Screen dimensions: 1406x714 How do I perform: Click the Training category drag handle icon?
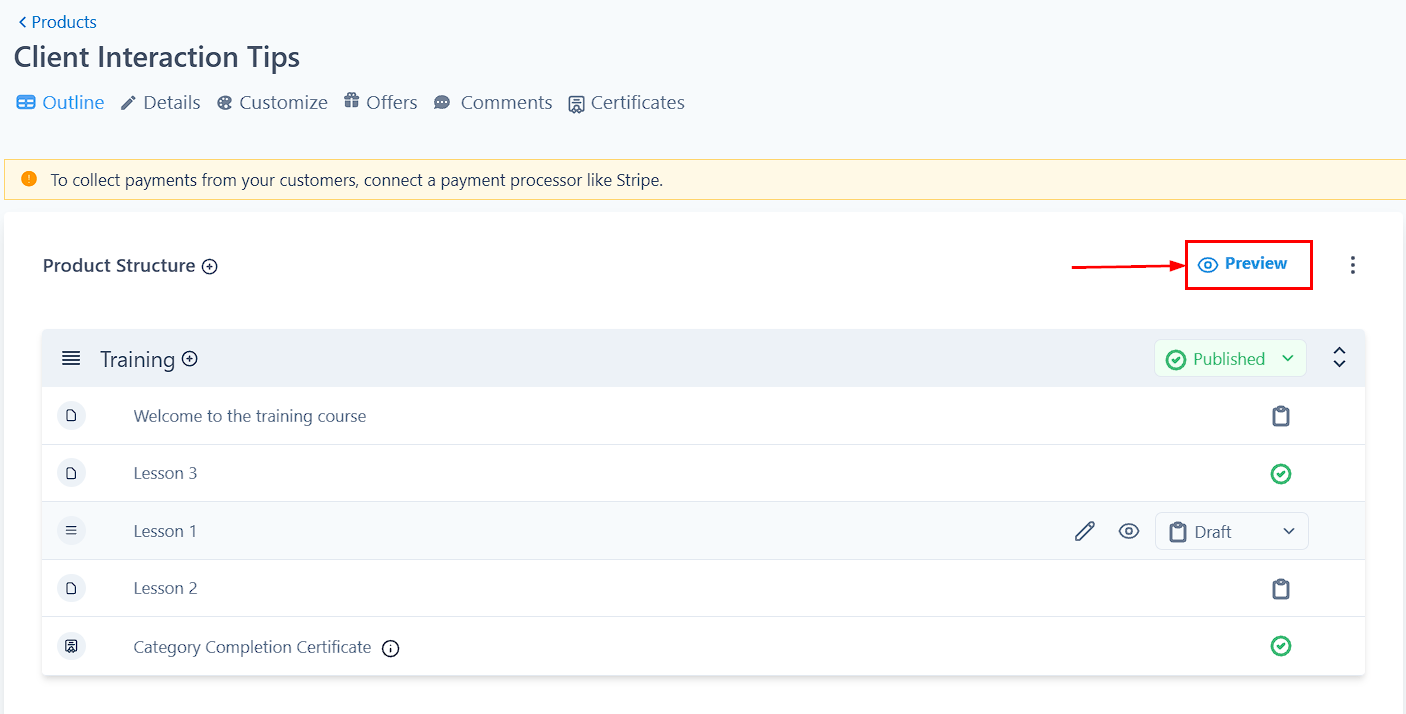pos(71,359)
